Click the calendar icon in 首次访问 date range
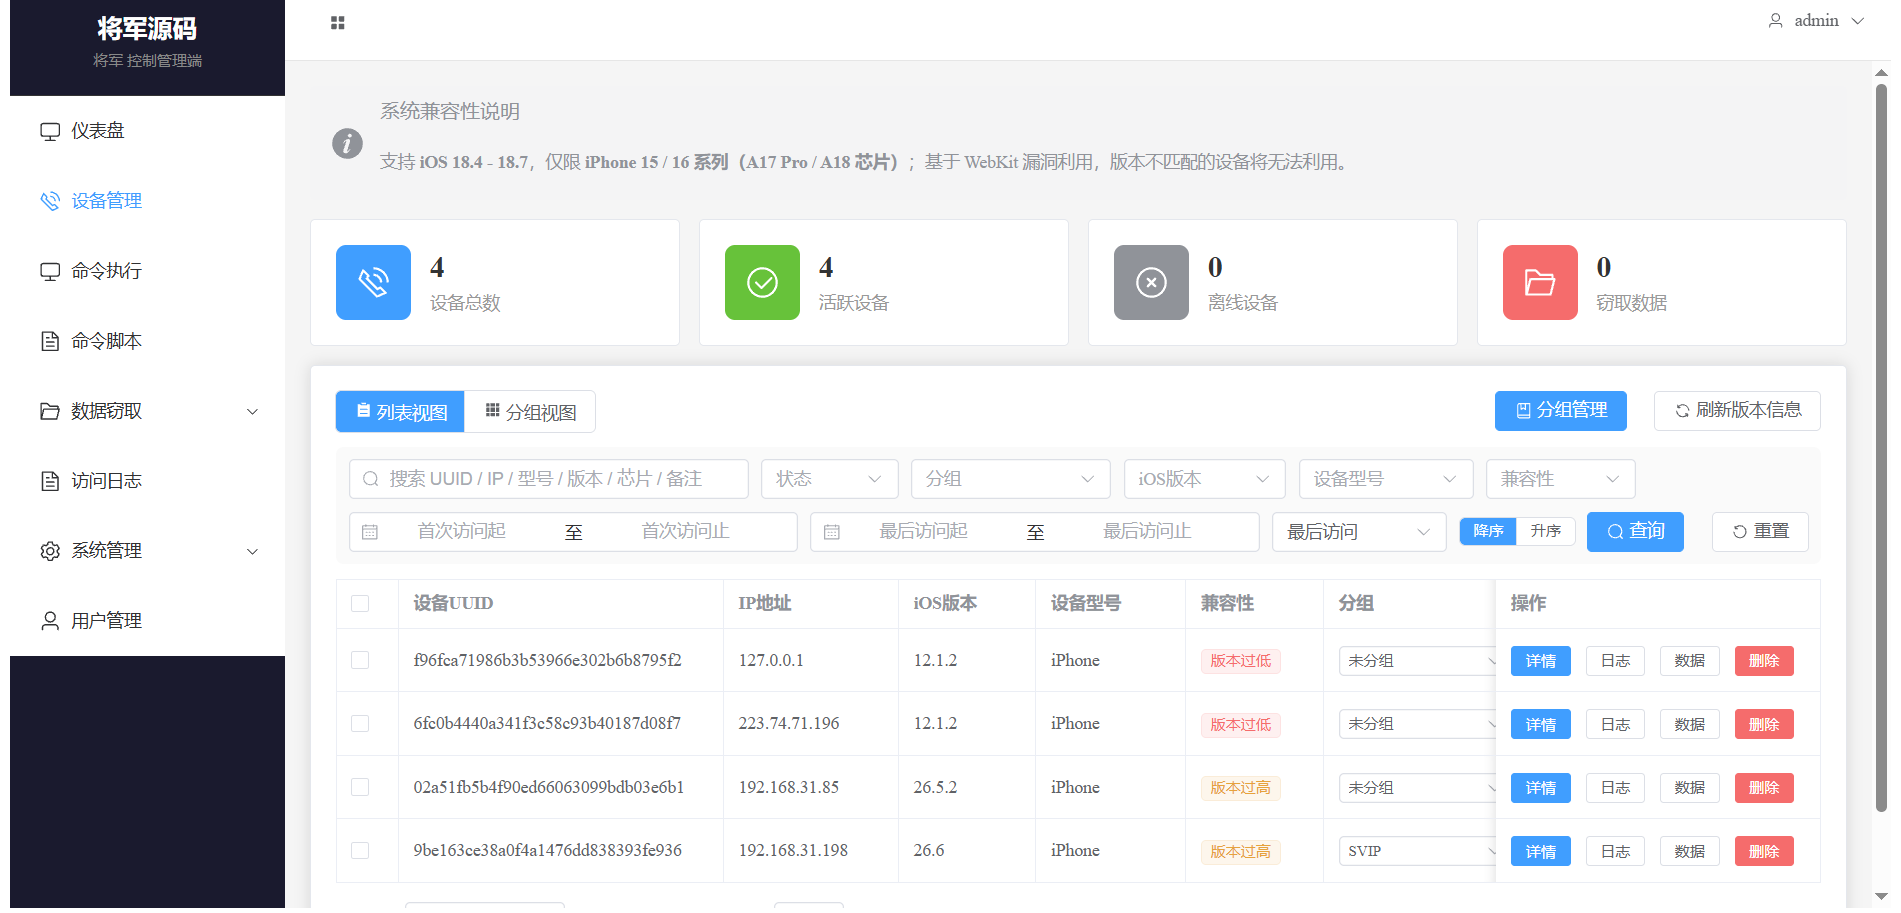Screen dimensions: 1901x913 [370, 532]
